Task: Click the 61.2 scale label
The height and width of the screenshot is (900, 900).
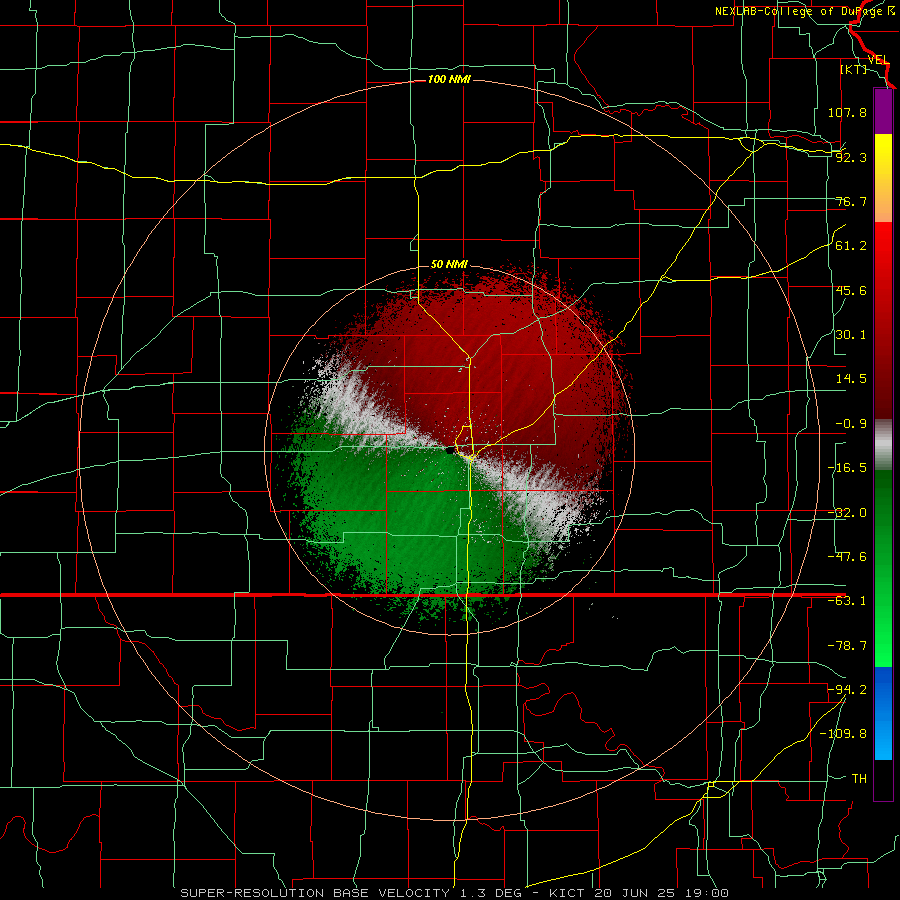Action: [x=851, y=246]
